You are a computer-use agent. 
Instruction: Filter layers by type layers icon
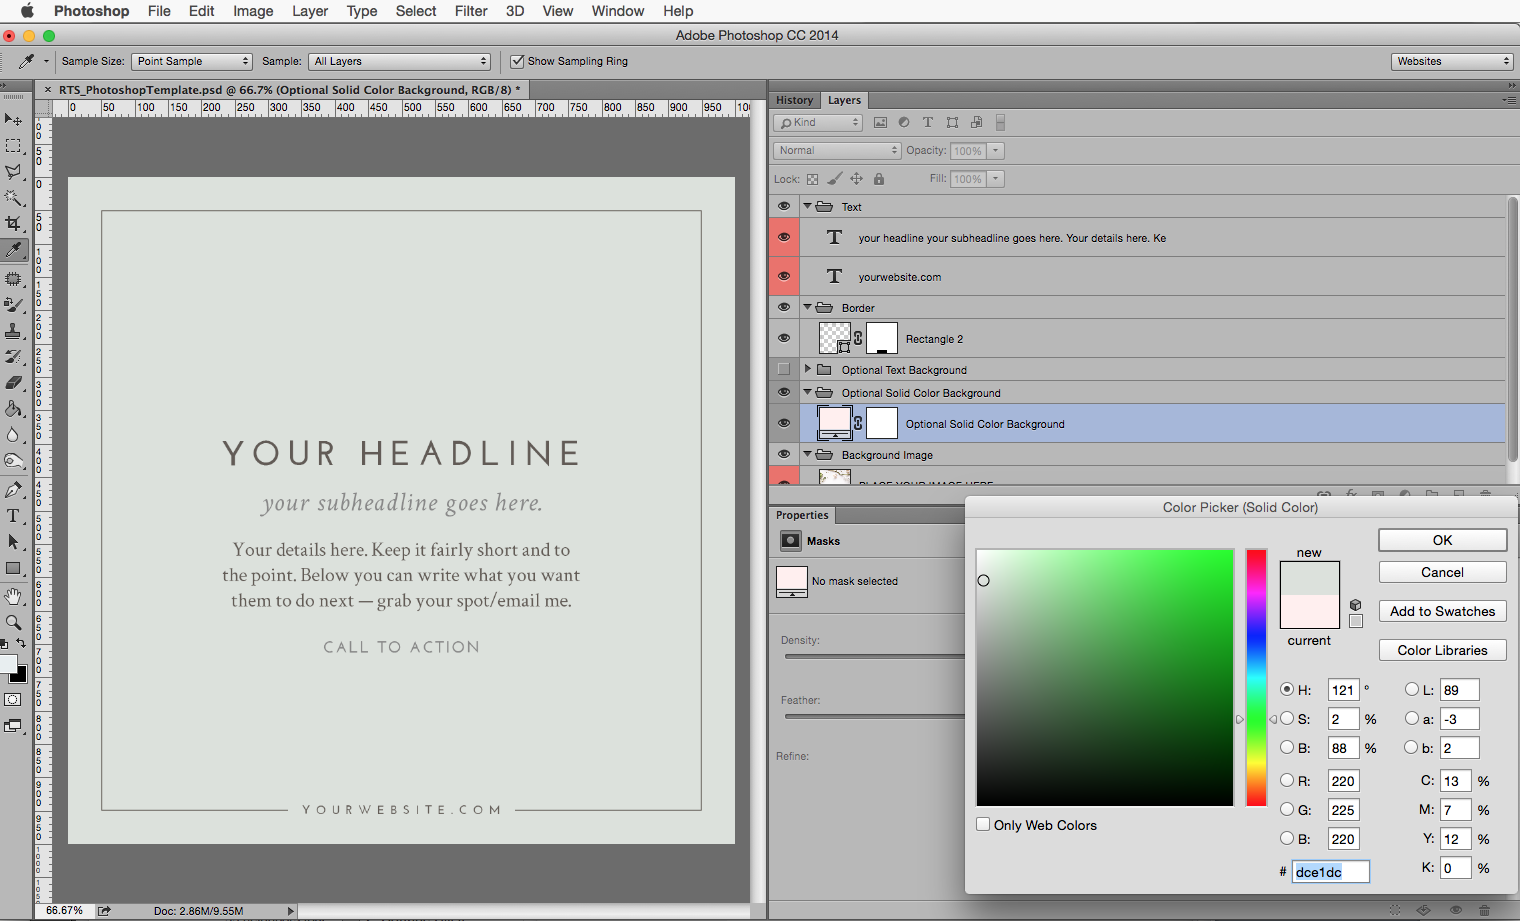pos(928,122)
